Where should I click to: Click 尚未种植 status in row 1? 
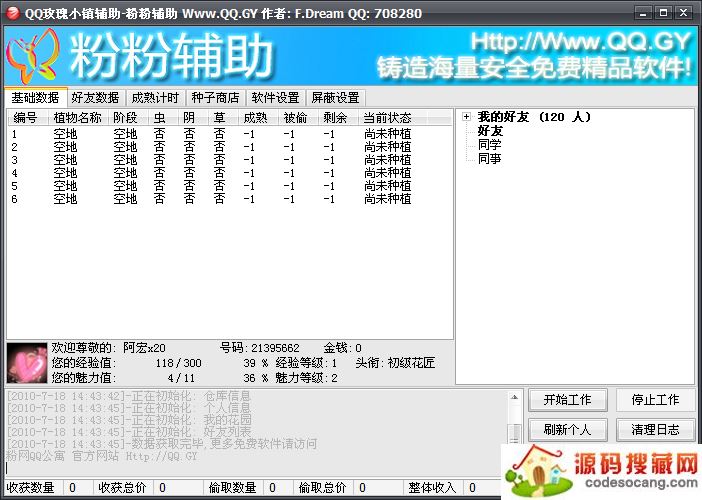387,134
